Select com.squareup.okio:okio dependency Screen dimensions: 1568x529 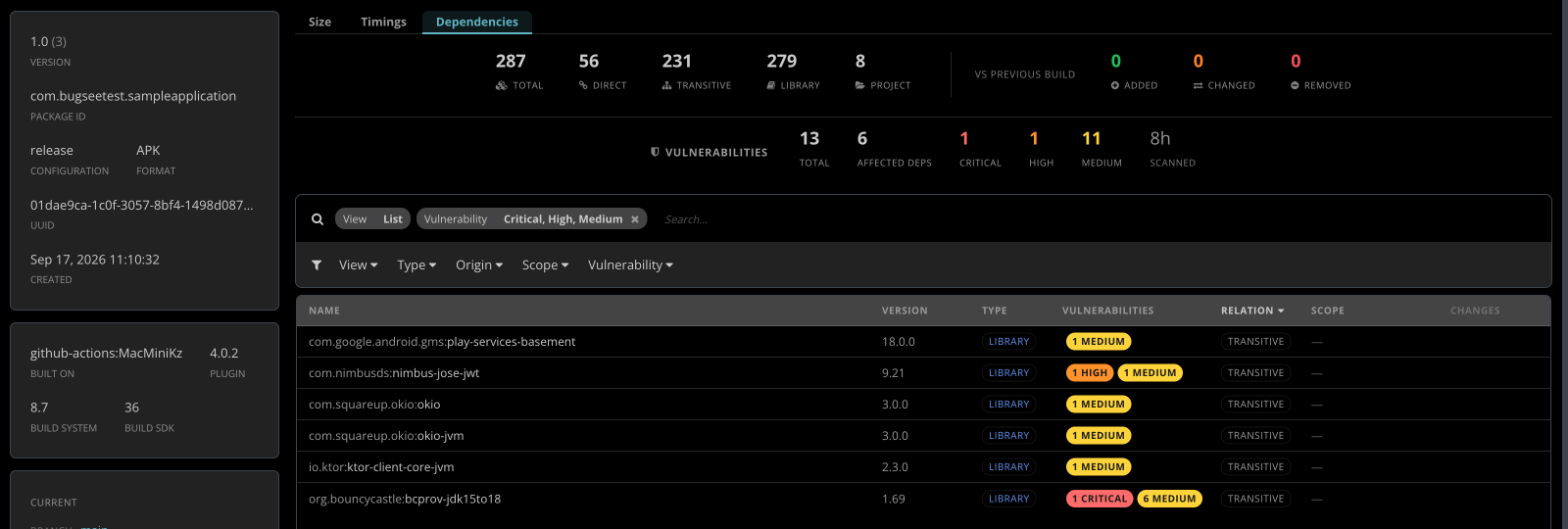pos(923,404)
